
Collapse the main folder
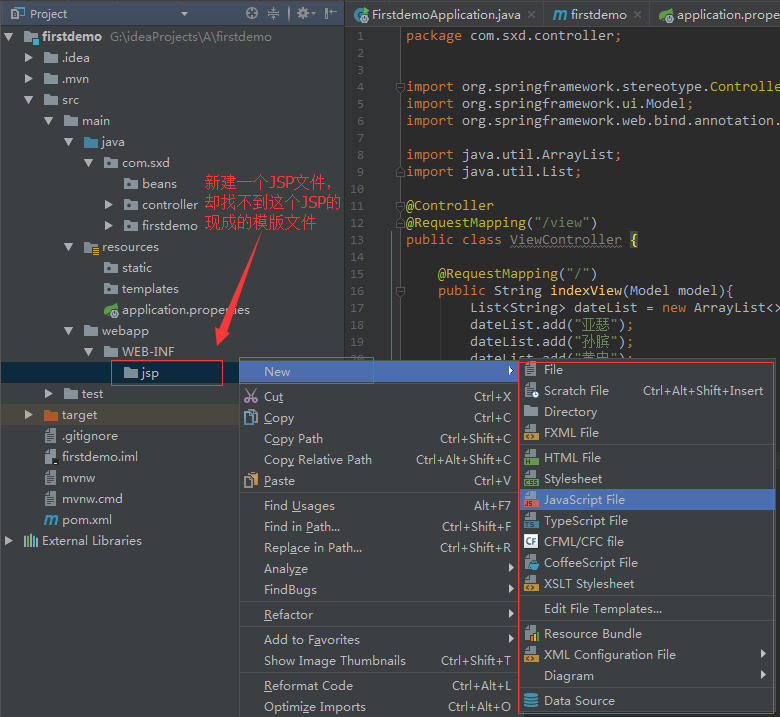click(49, 121)
